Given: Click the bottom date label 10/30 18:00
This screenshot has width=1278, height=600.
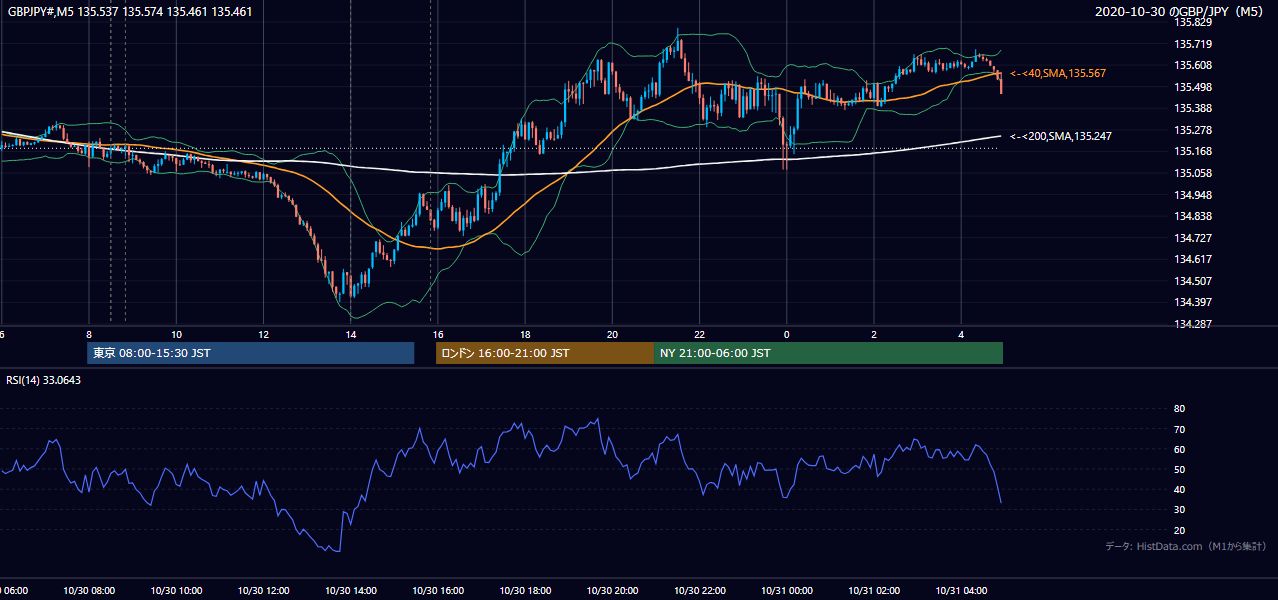Looking at the screenshot, I should tap(525, 591).
